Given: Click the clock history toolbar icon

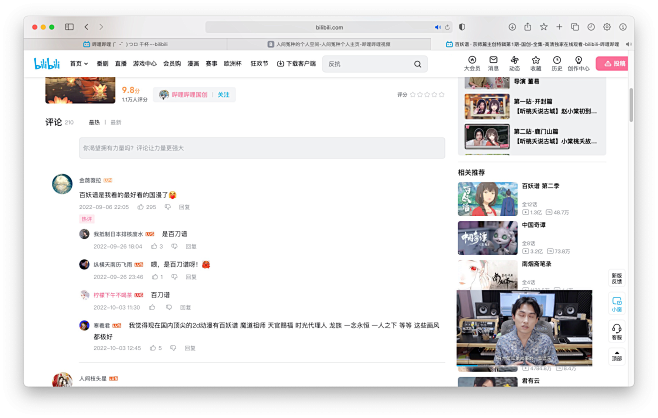Looking at the screenshot, I should (x=591, y=27).
